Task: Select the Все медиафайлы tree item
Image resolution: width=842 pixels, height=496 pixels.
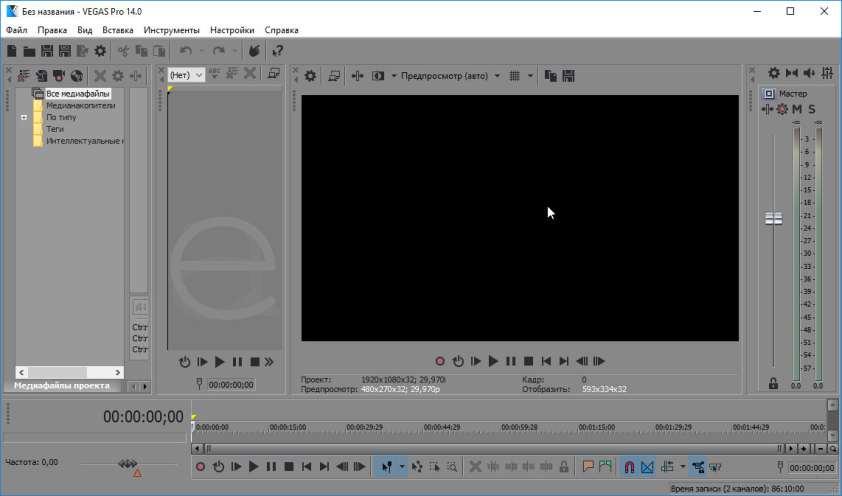Action: (x=77, y=93)
